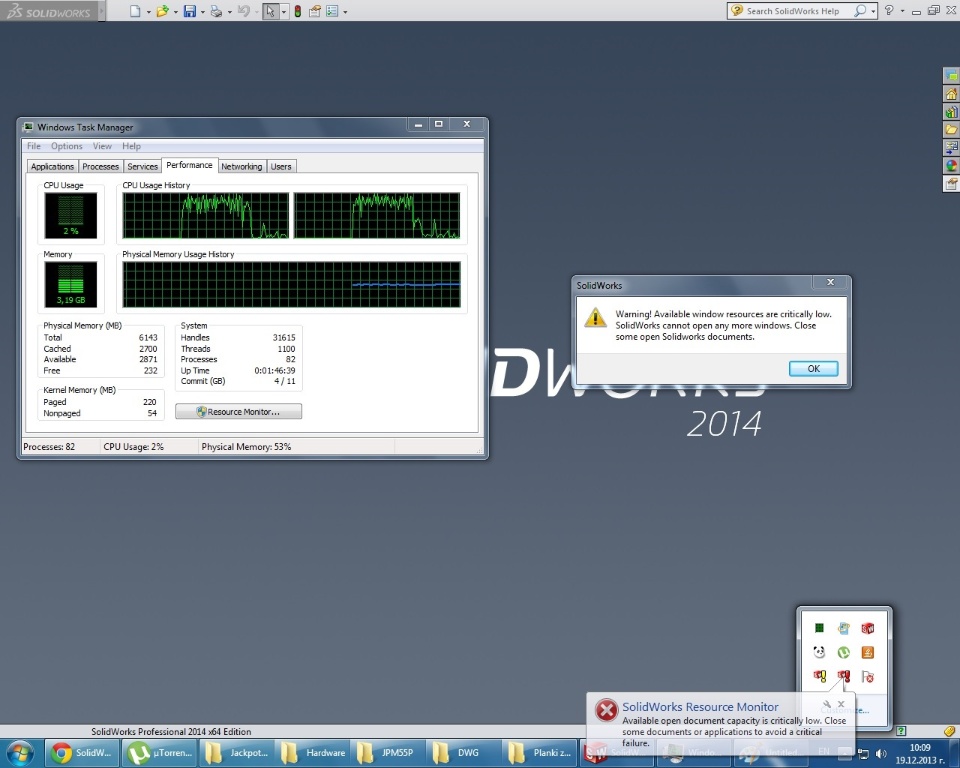
Task: Open the Hardware folder taskbar button
Action: pyautogui.click(x=313, y=753)
